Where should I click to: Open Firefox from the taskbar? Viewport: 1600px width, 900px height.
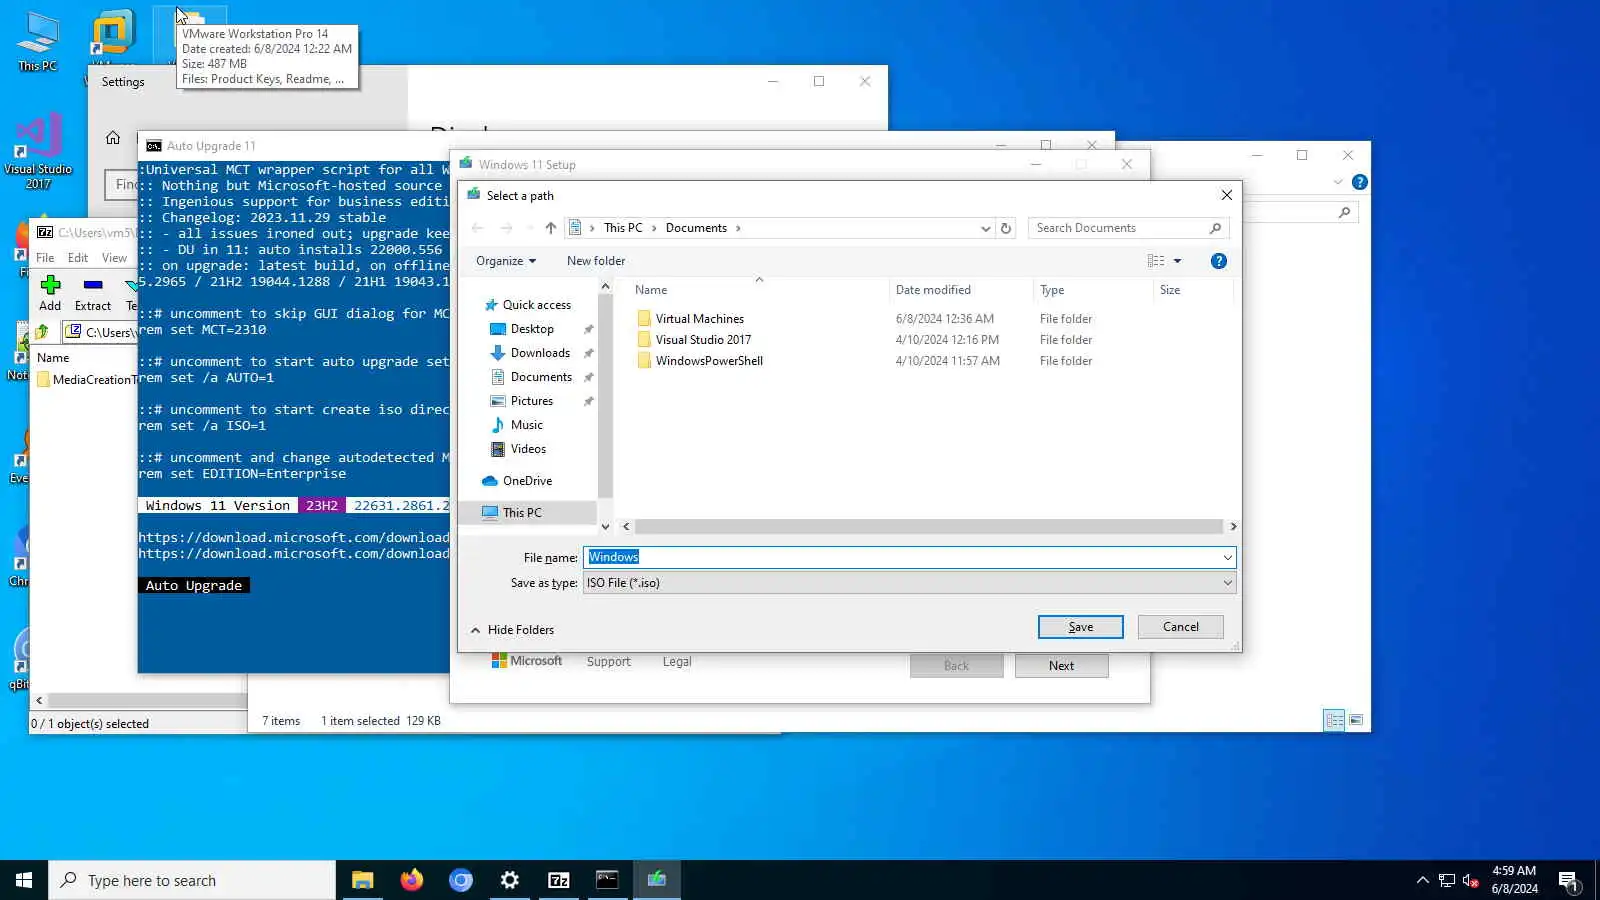411,880
